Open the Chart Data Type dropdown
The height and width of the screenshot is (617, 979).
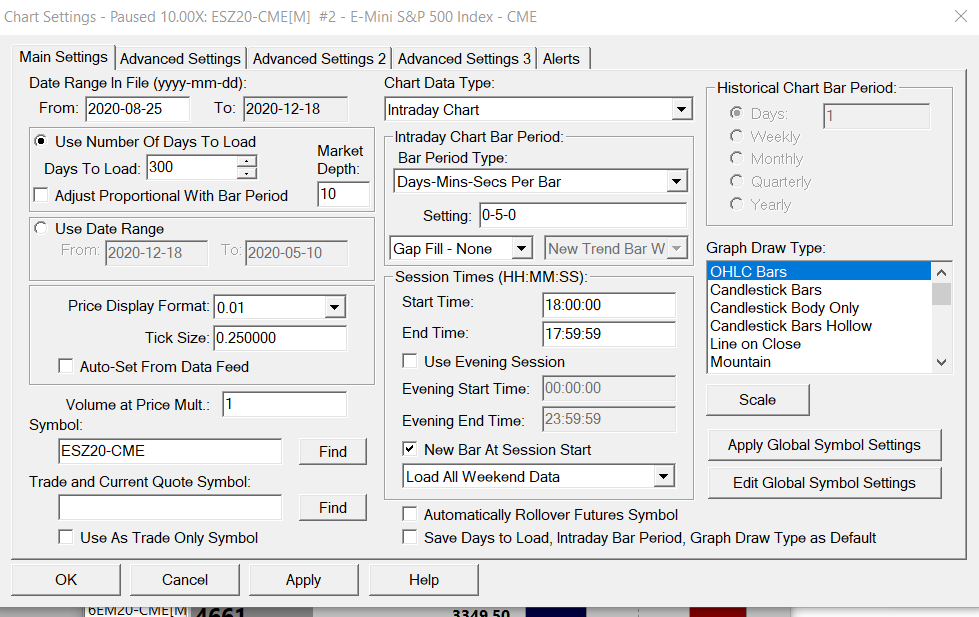coord(682,110)
